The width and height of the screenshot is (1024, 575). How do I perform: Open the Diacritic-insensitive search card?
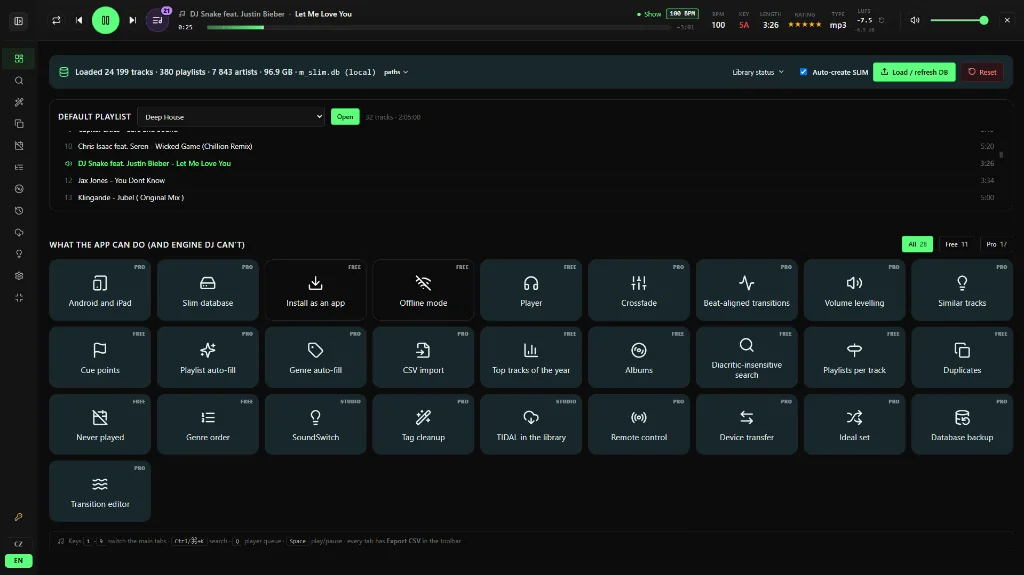746,357
